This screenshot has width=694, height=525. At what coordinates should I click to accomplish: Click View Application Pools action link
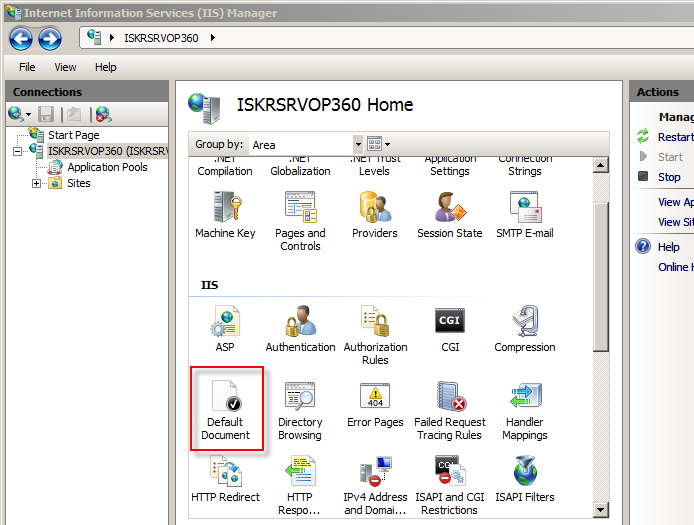(675, 202)
